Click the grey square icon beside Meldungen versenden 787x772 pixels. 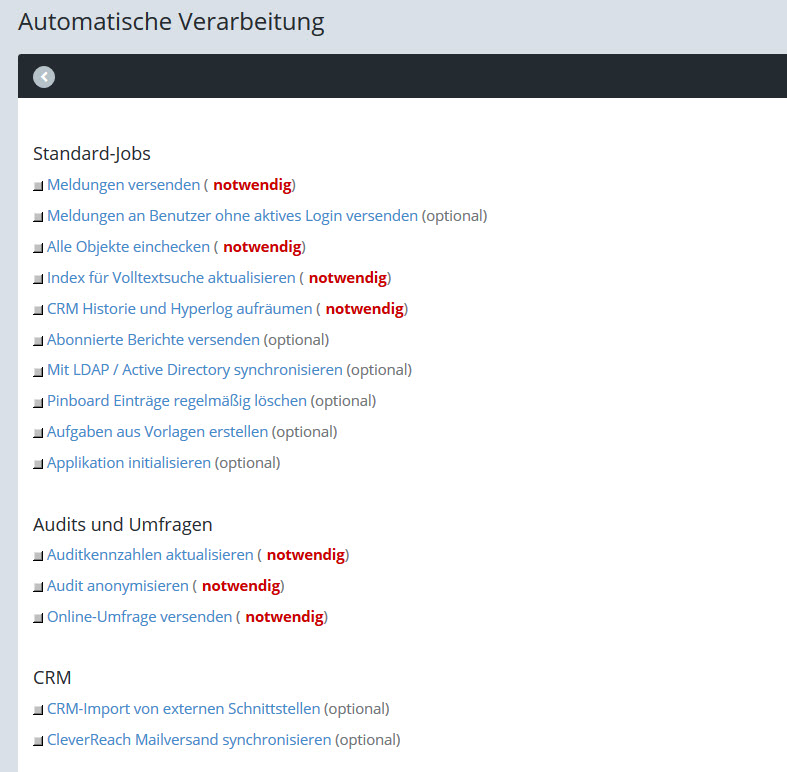click(38, 186)
